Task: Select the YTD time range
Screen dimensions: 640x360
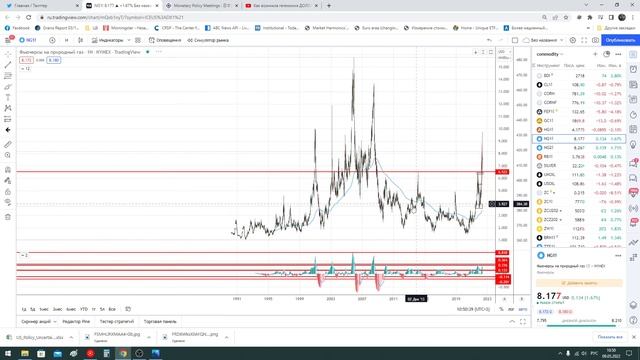Action: pyautogui.click(x=84, y=309)
